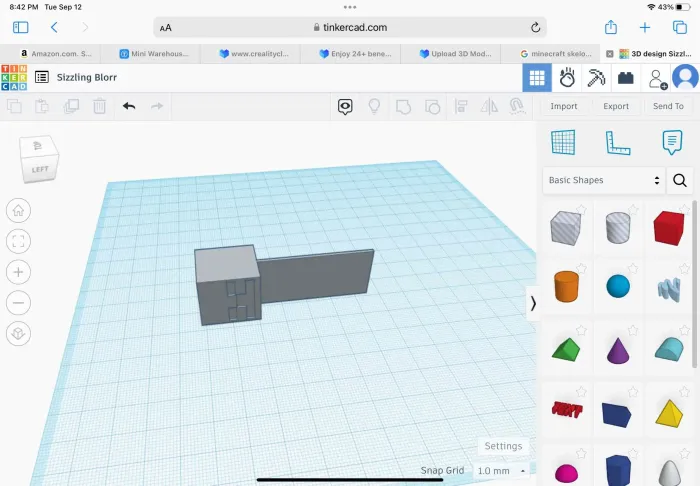The height and width of the screenshot is (486, 700).
Task: Click the Fit all in view icon
Action: 19,241
